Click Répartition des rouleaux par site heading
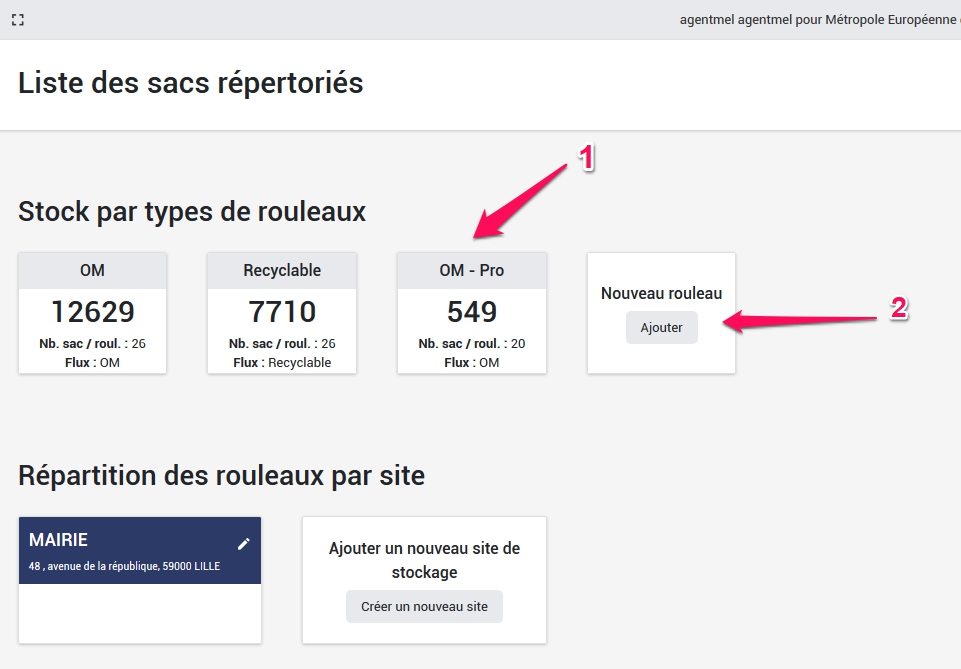Viewport: 961px width, 669px height. pos(221,476)
